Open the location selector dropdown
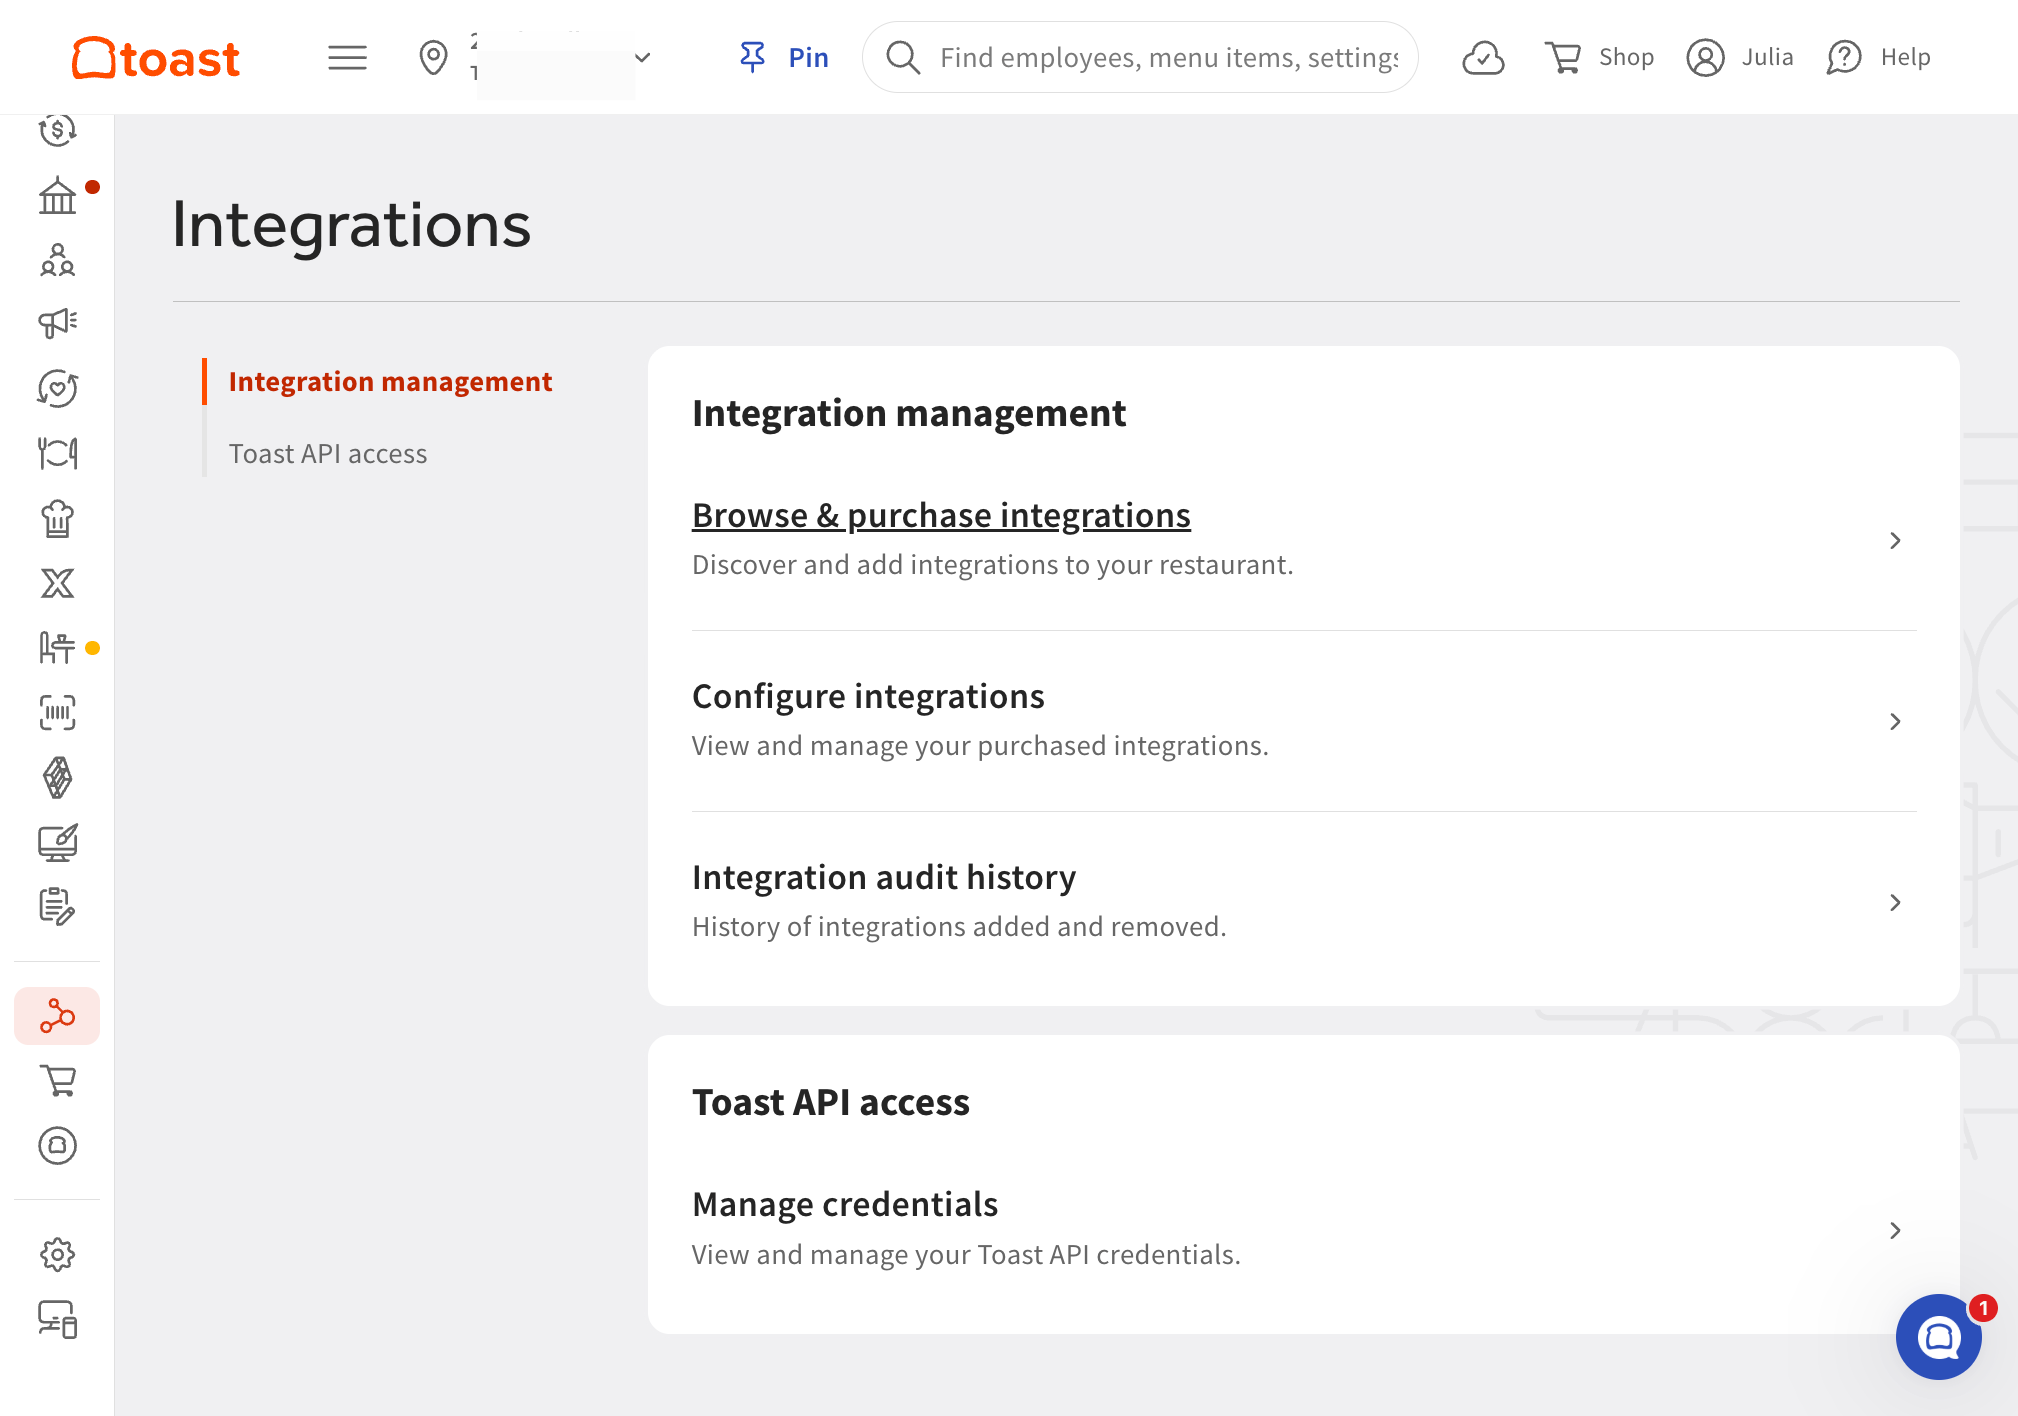 click(535, 58)
